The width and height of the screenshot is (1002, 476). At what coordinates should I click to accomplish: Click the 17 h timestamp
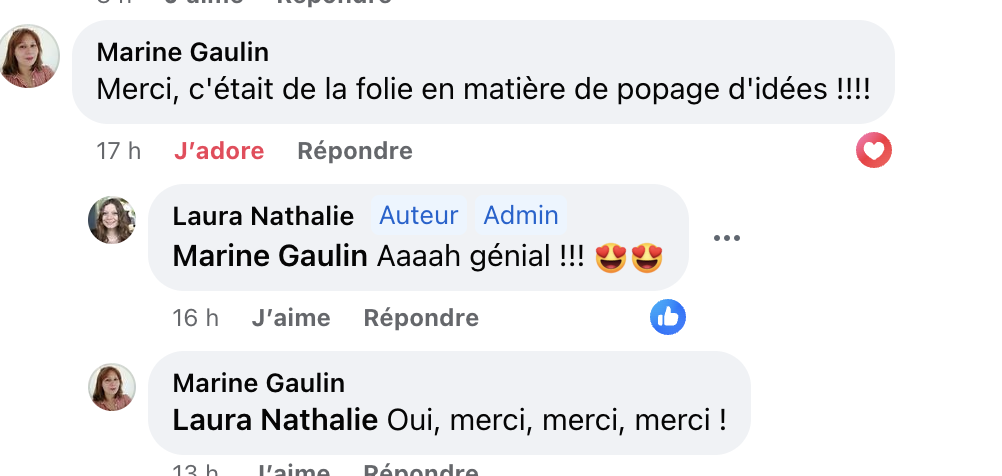[118, 151]
